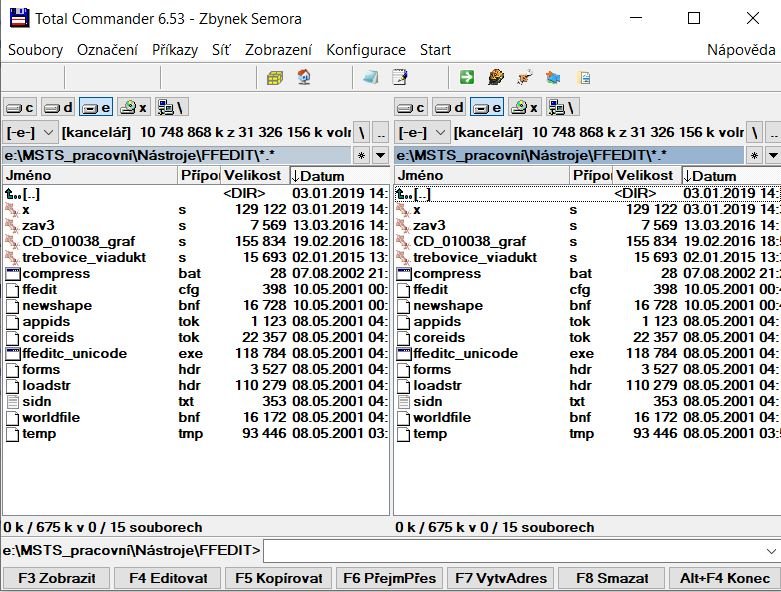Viewport: 781px width, 592px height.
Task: Select trebovice_viadukt file in right panel
Action: [475, 258]
